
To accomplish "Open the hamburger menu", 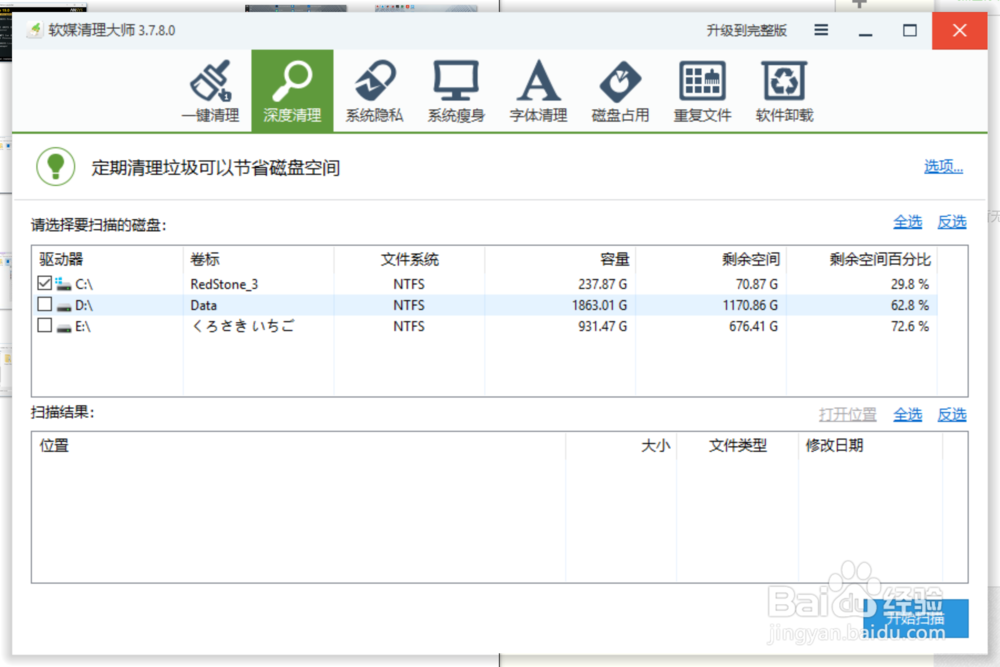I will 820,30.
